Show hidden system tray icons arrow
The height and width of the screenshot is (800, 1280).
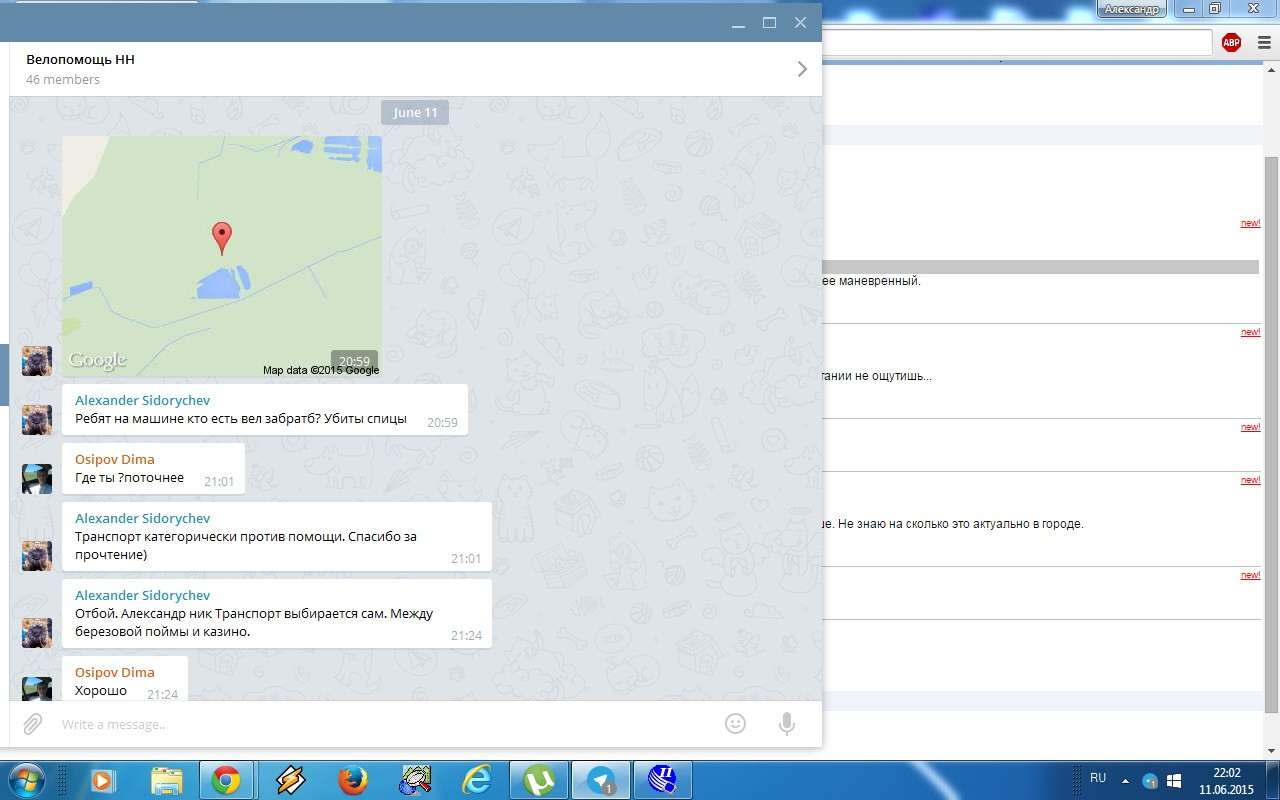click(x=1125, y=780)
